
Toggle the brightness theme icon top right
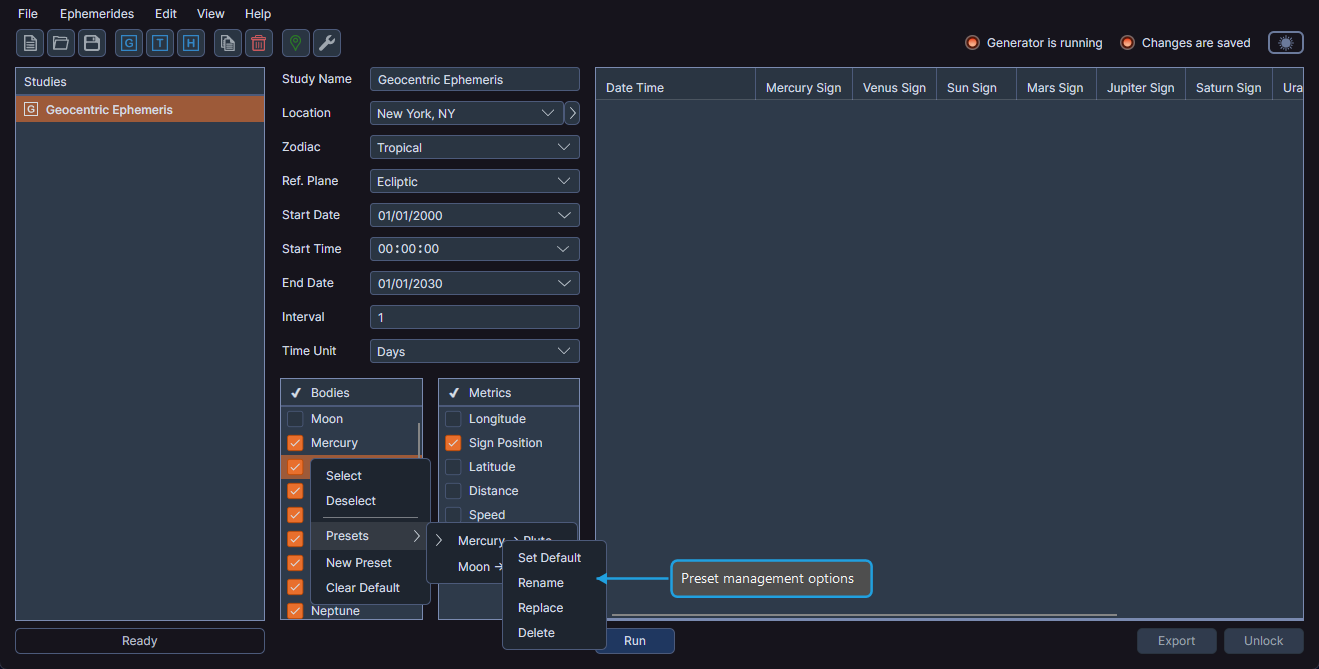click(1285, 42)
